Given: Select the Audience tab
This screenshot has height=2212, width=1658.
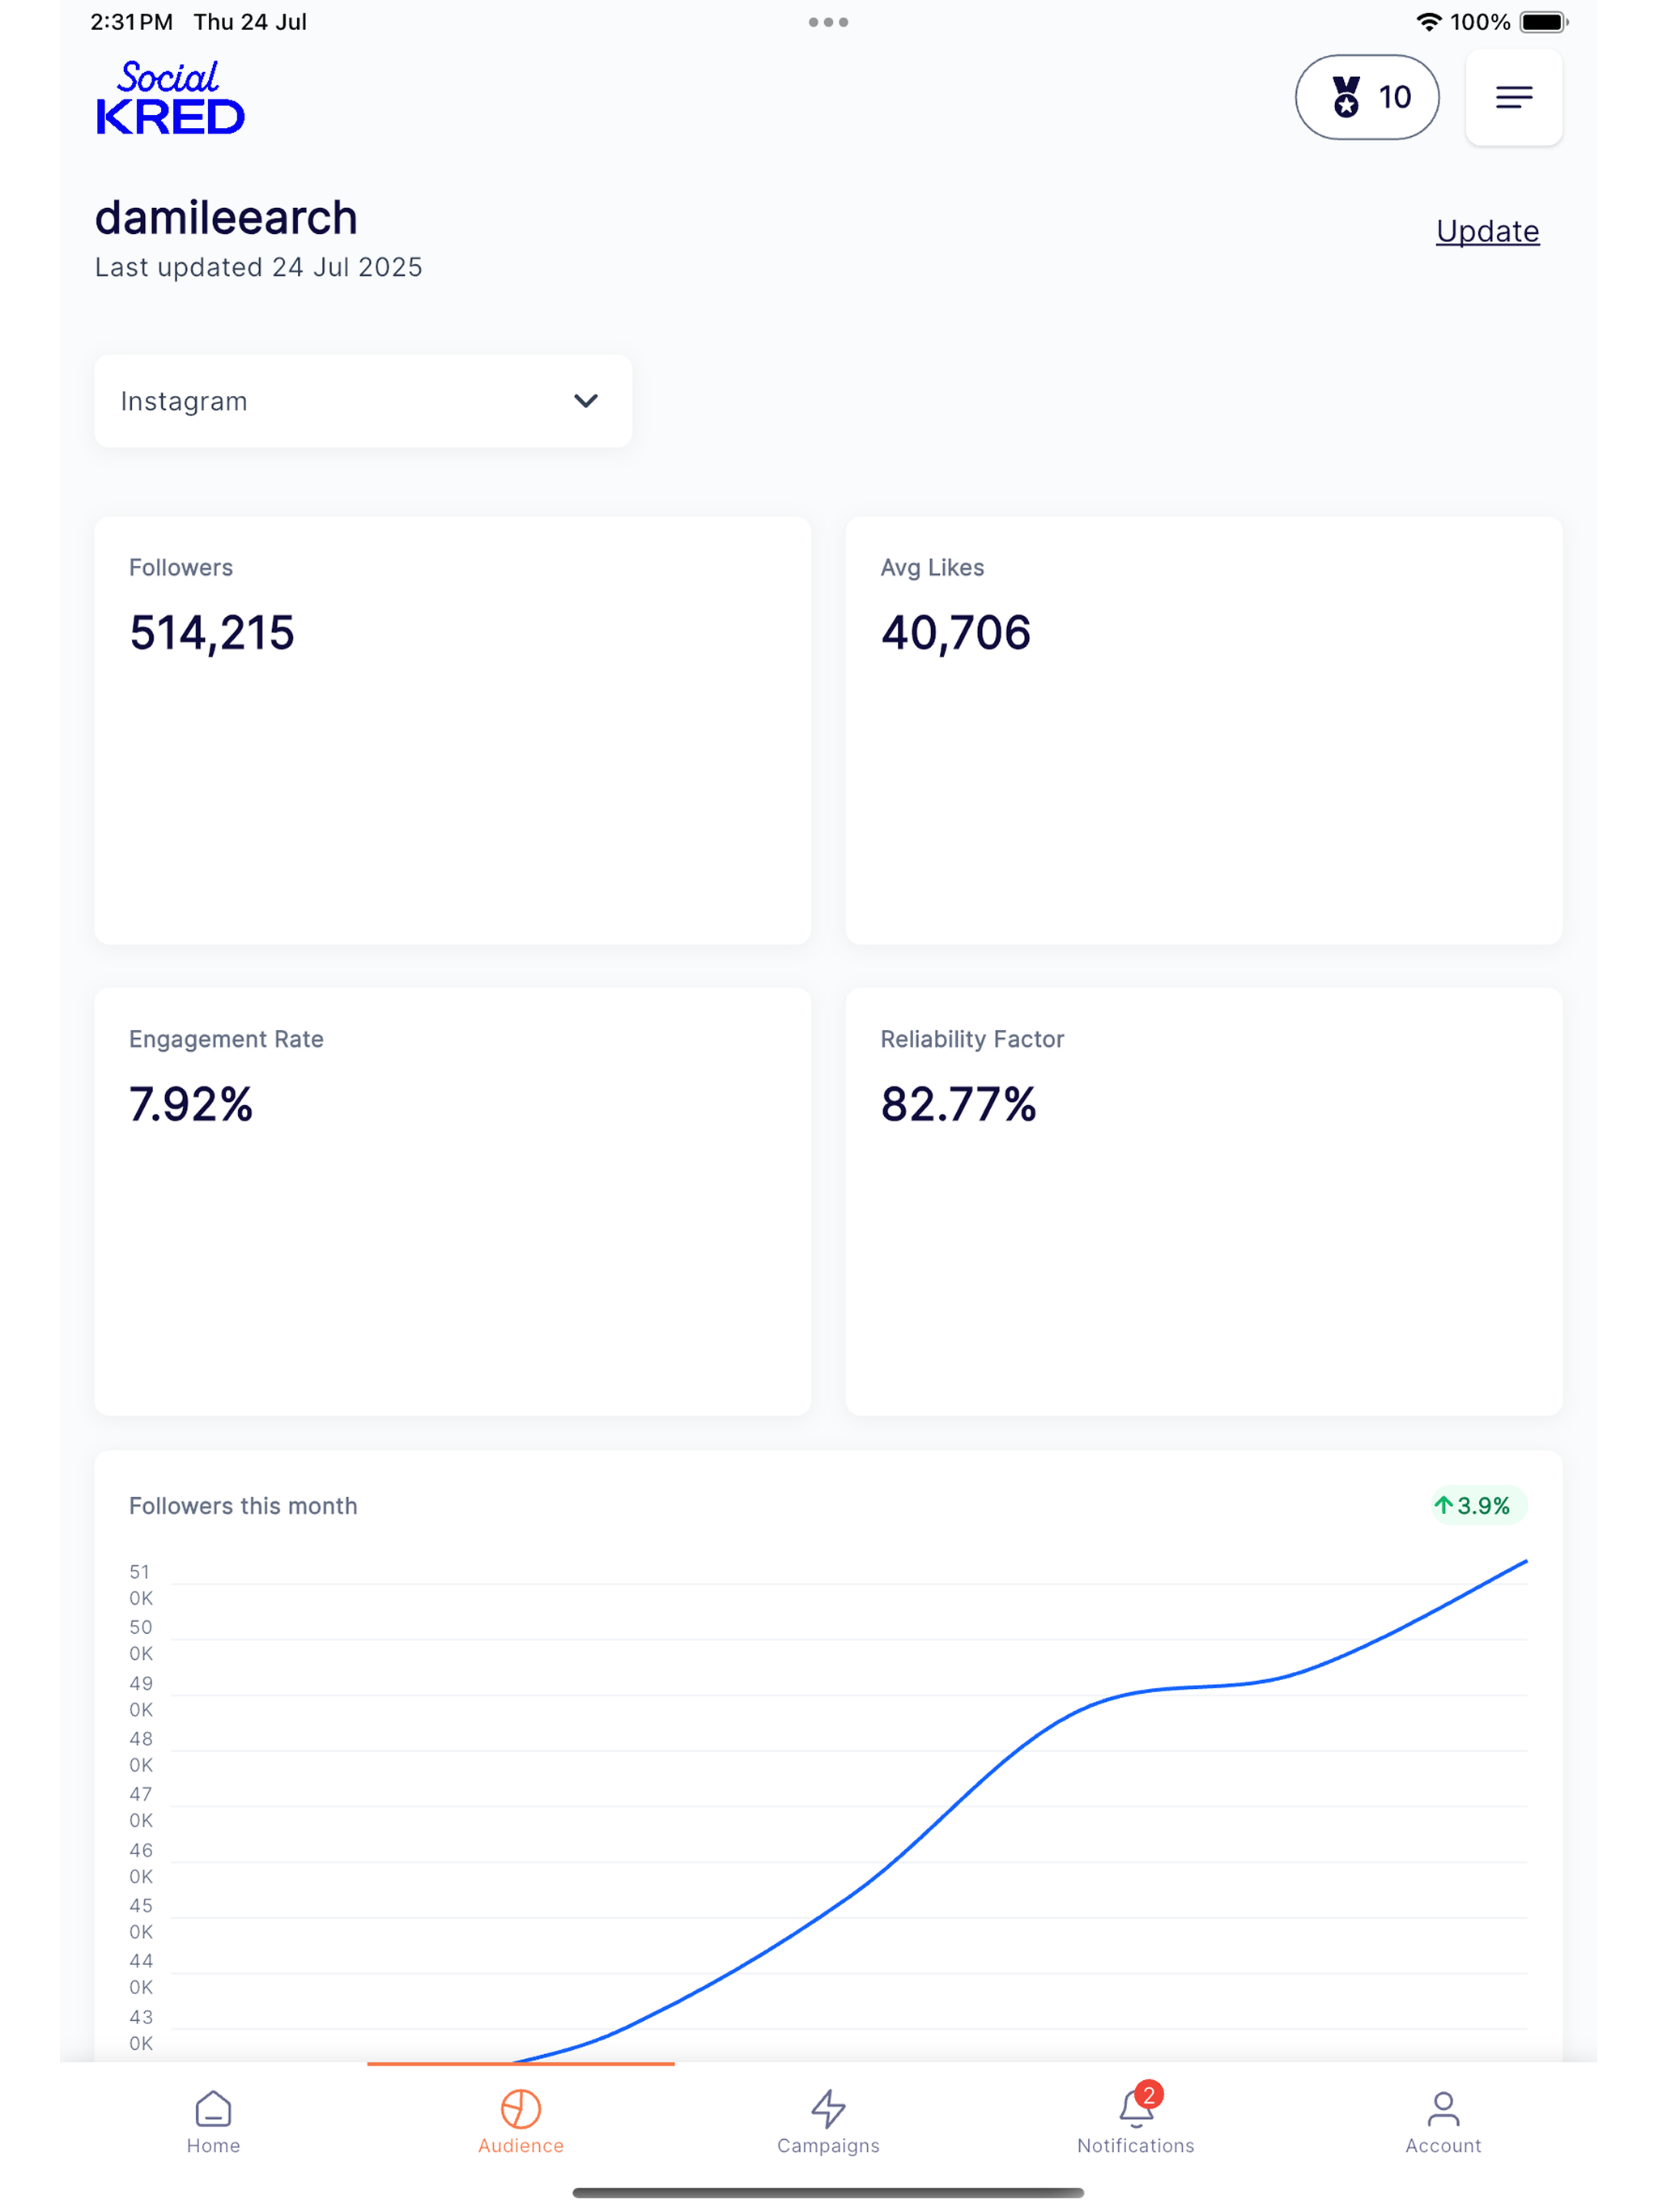Looking at the screenshot, I should [521, 2122].
